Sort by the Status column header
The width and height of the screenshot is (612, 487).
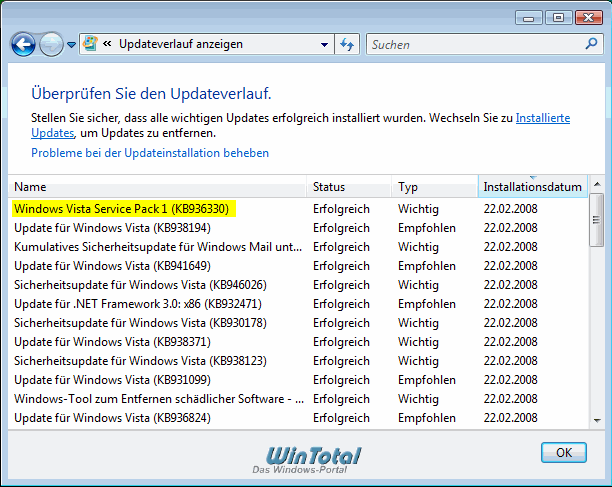pyautogui.click(x=349, y=187)
